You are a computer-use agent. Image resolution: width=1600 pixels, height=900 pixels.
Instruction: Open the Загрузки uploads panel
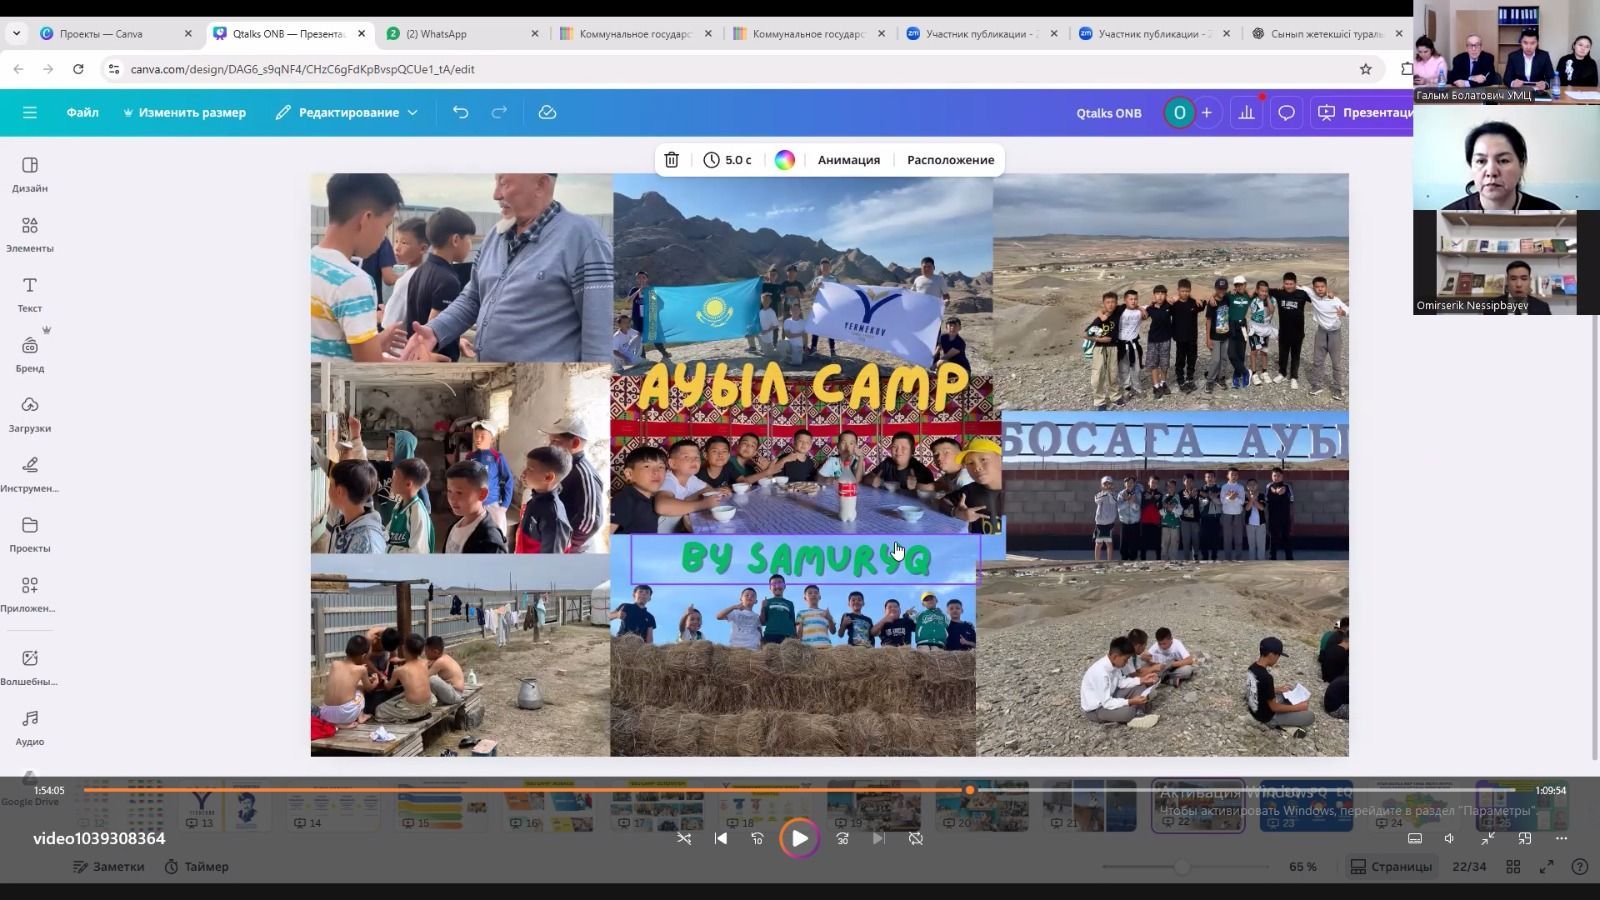(30, 414)
